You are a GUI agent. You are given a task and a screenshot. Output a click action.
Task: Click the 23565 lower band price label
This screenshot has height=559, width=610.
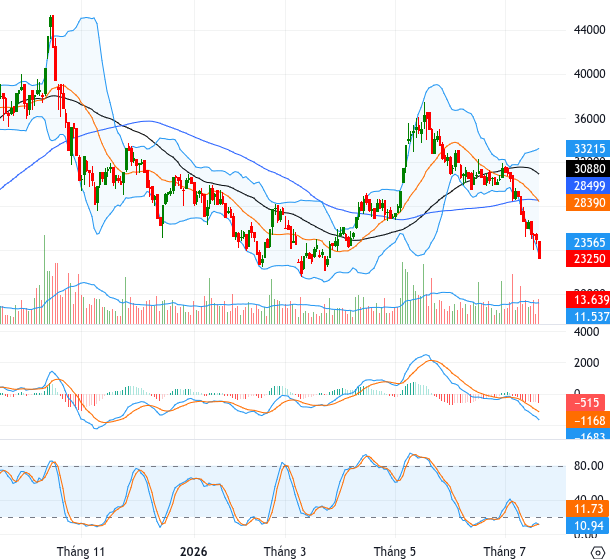click(588, 242)
